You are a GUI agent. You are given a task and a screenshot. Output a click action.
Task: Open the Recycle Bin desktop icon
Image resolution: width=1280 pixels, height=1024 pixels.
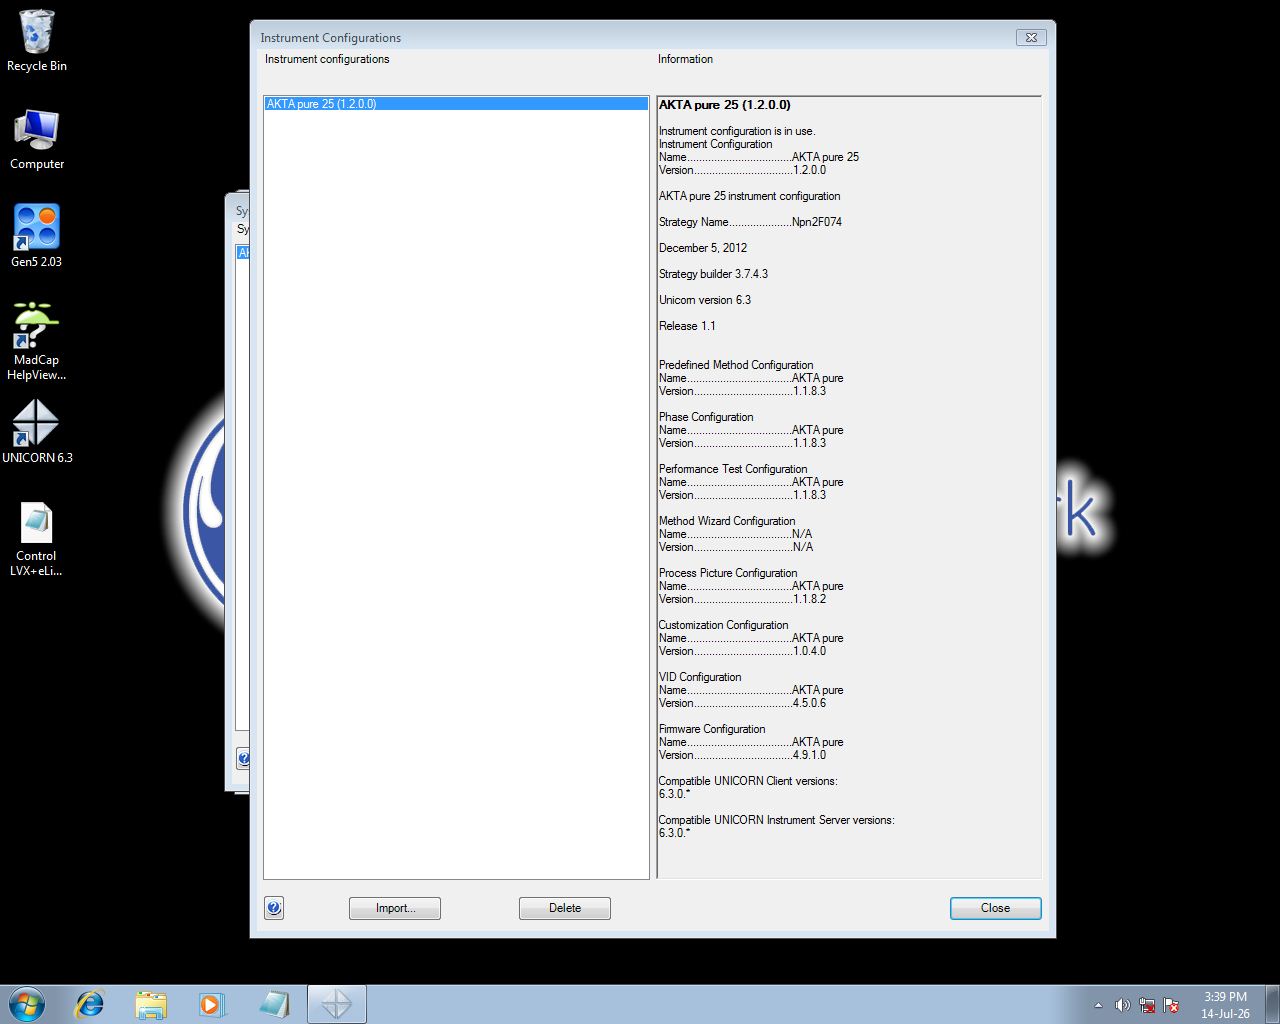37,41
